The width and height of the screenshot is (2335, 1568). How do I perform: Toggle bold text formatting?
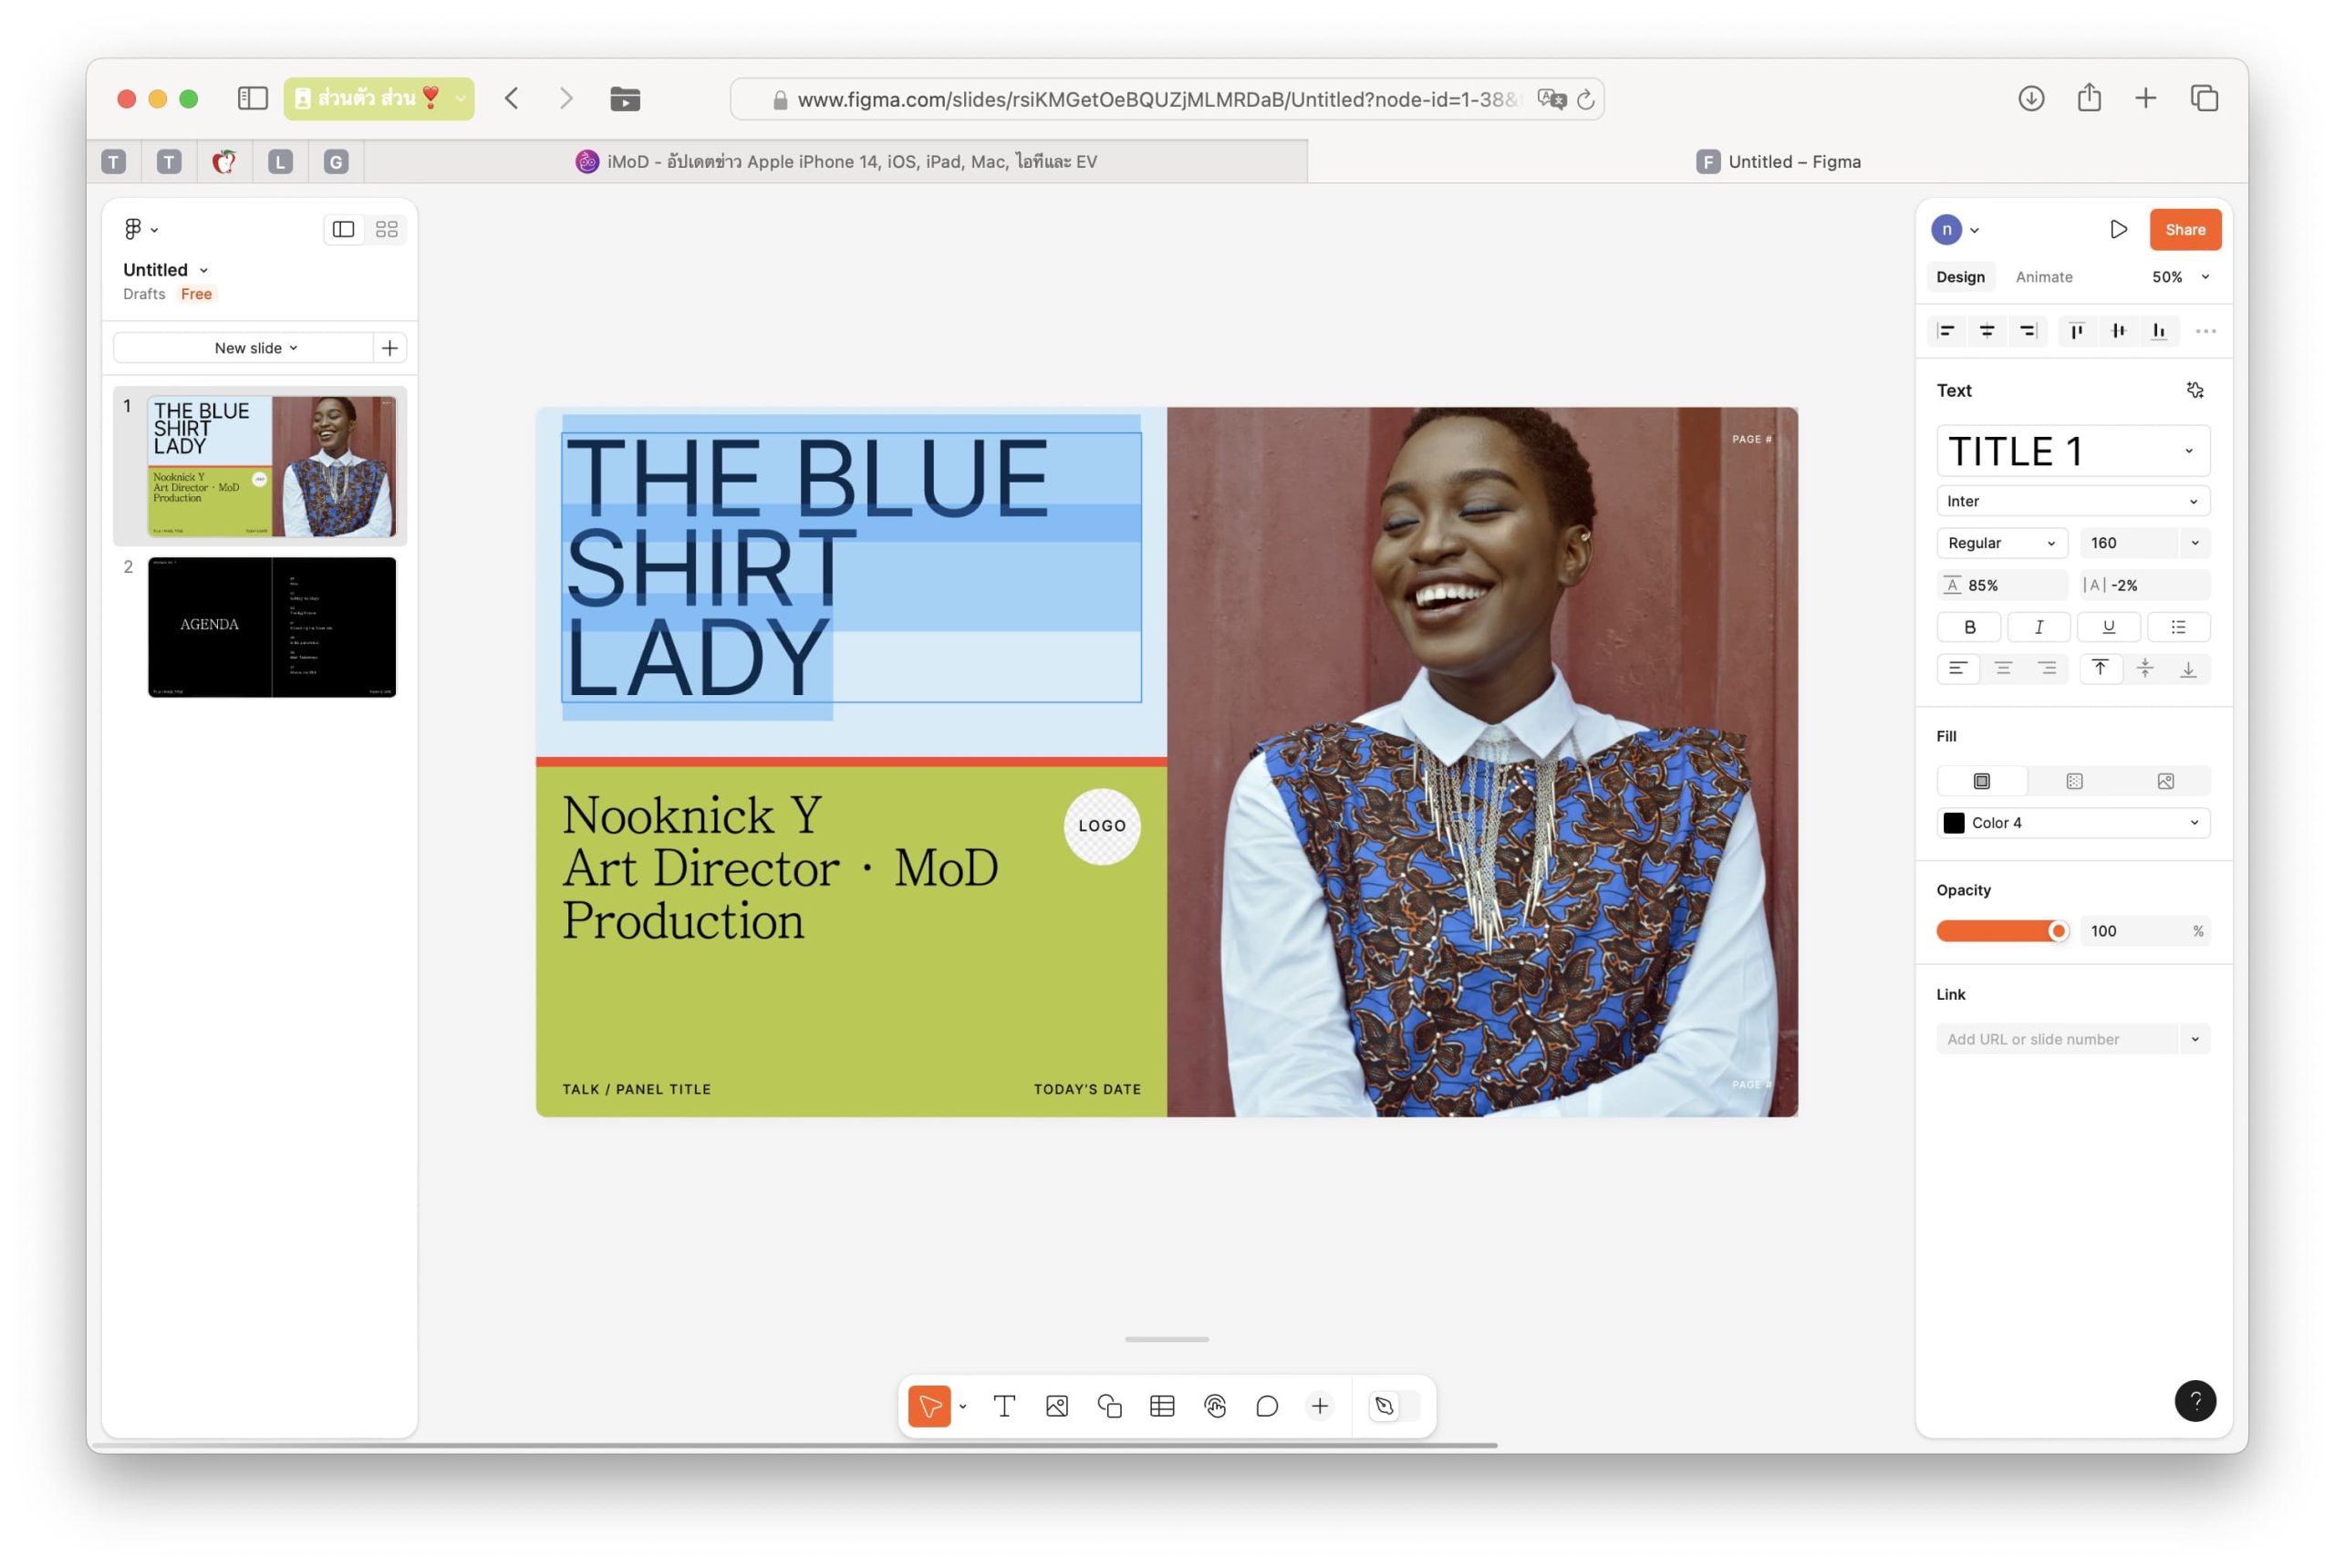[x=1969, y=627]
